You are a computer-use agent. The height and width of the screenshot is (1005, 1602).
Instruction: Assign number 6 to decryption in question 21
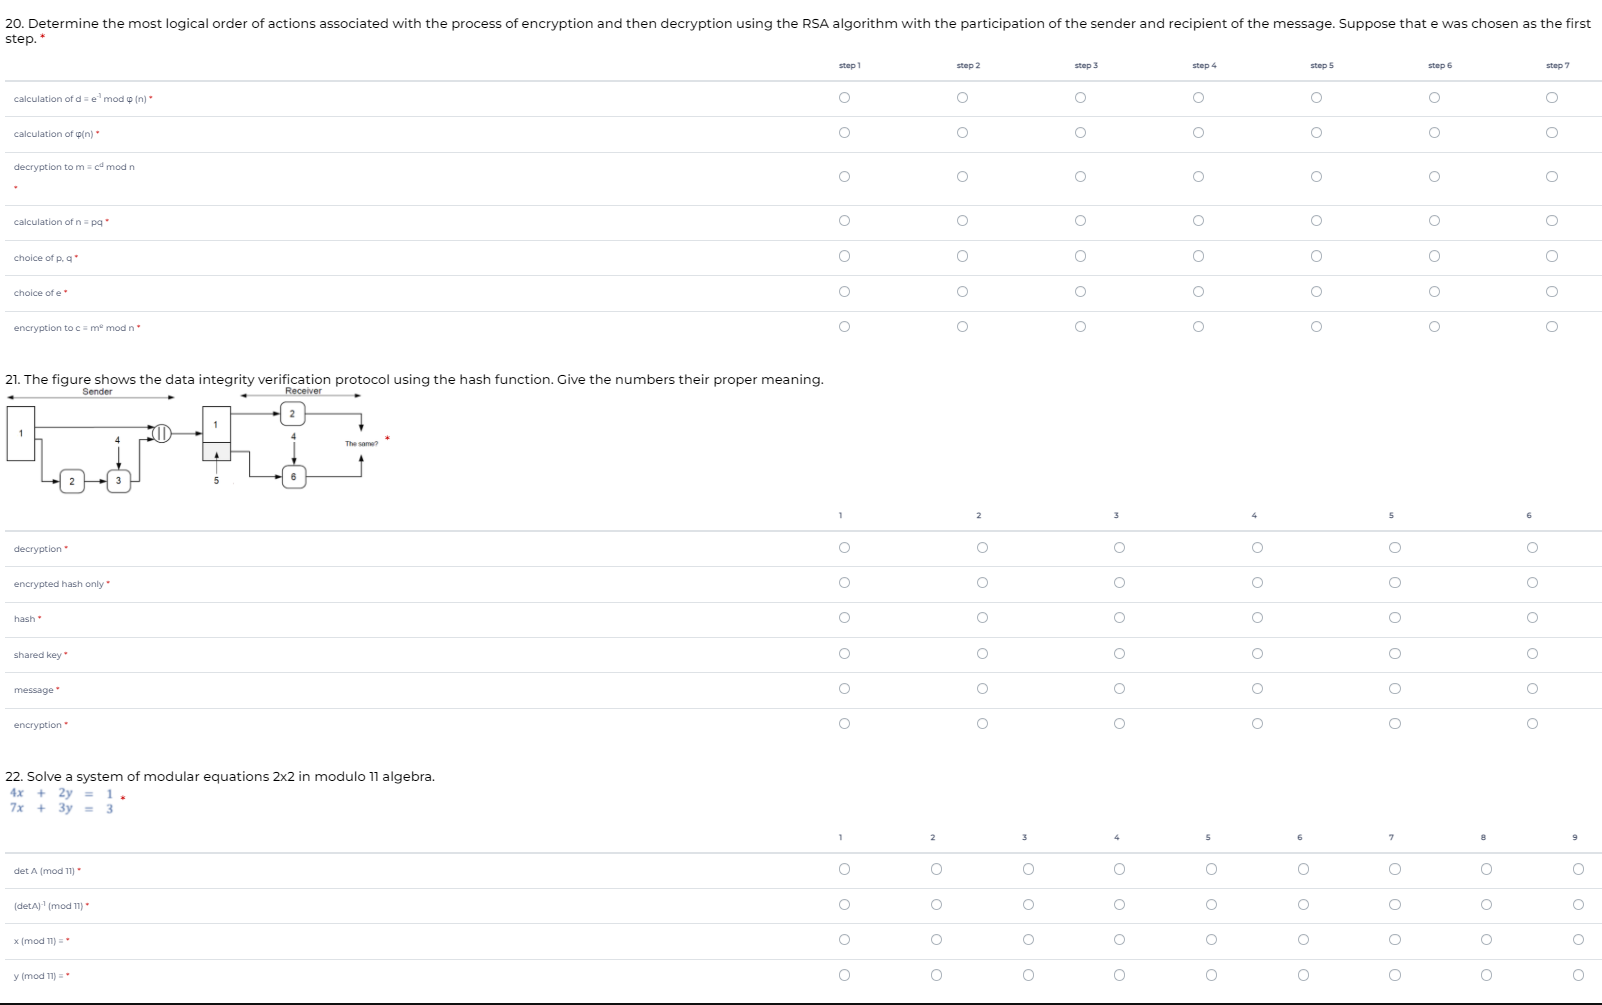(1532, 547)
